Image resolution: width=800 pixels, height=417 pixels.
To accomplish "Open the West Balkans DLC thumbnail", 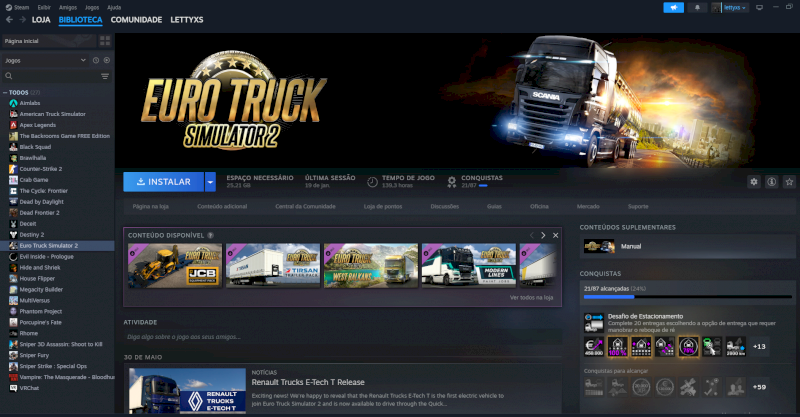I will pos(371,265).
